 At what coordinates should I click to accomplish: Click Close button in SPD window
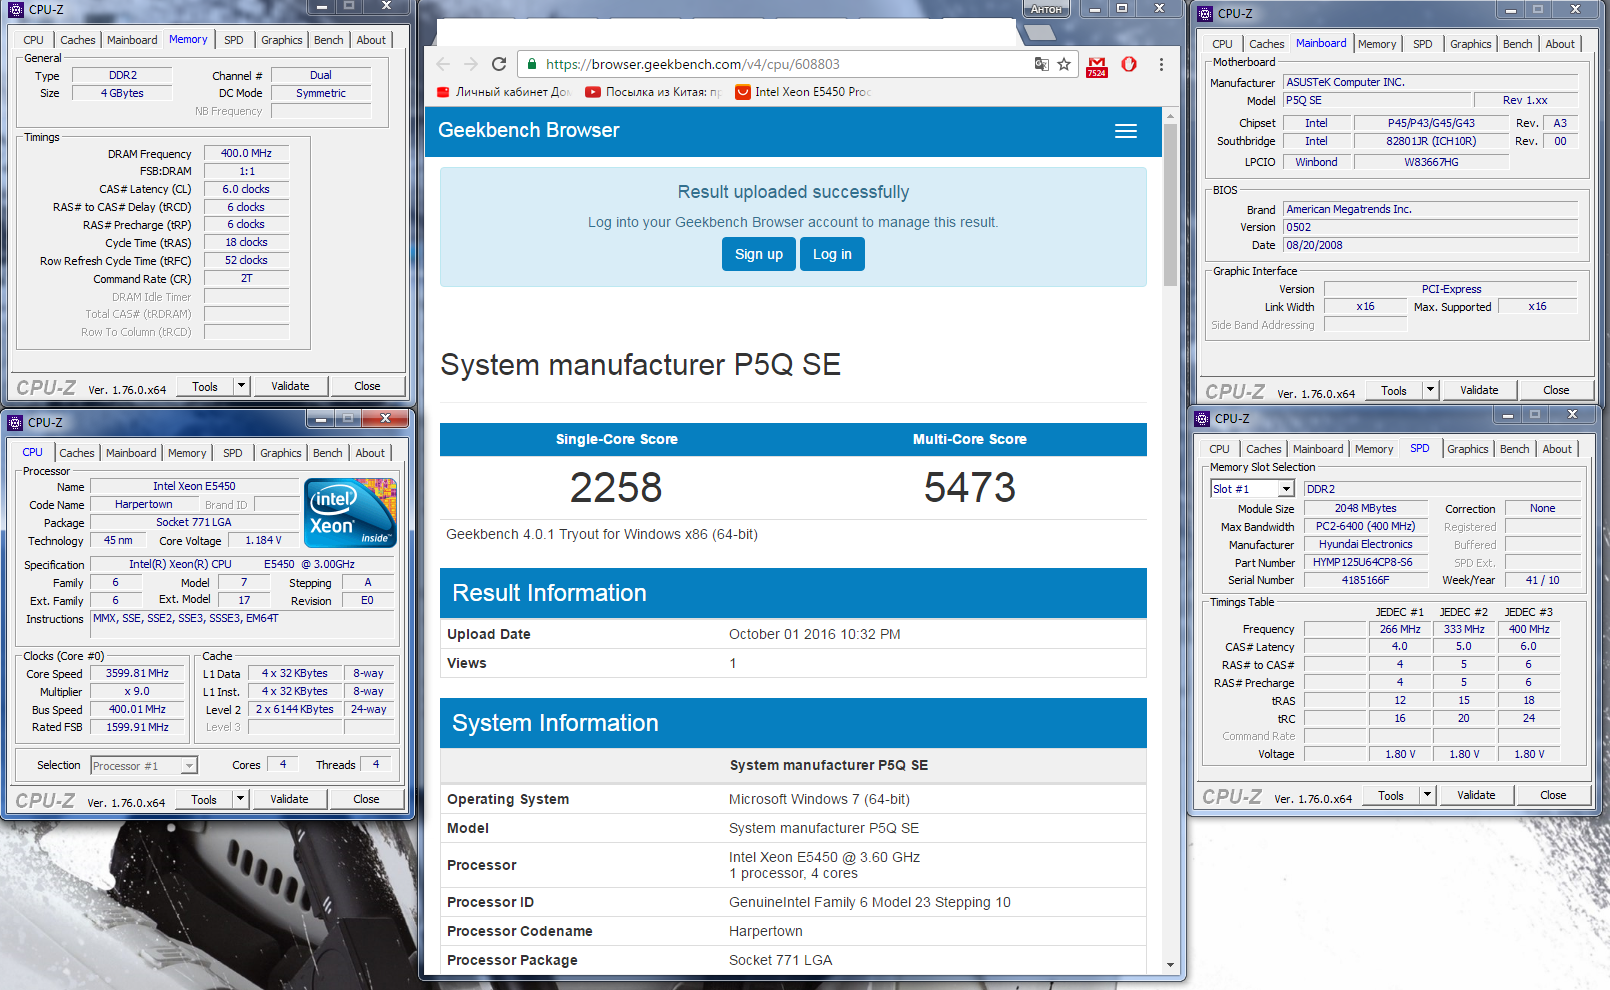click(1552, 795)
